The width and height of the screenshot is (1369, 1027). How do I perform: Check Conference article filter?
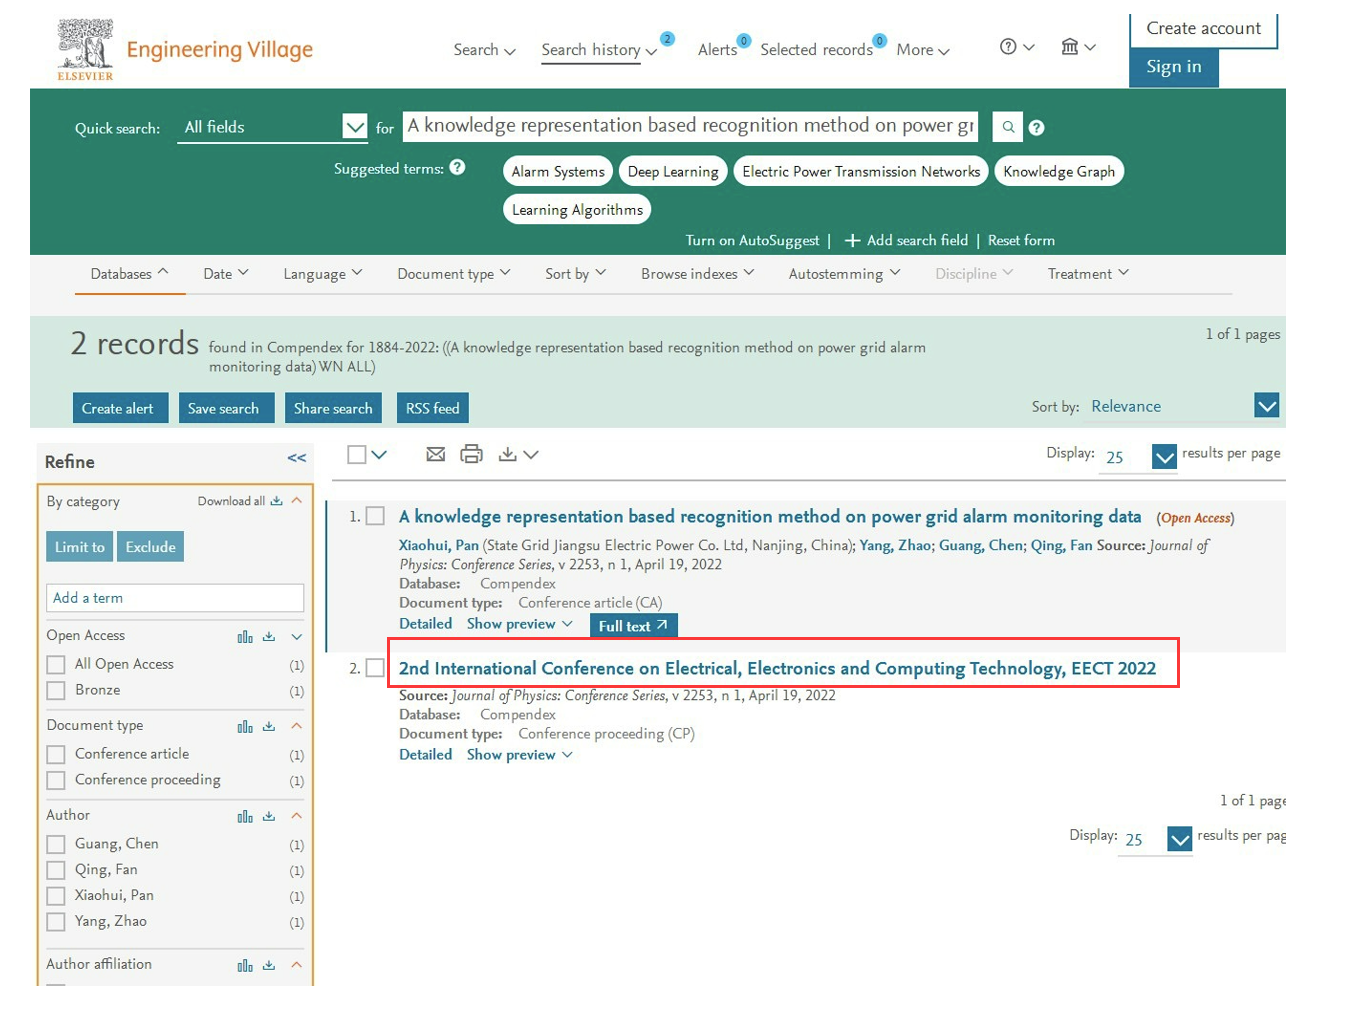[56, 755]
